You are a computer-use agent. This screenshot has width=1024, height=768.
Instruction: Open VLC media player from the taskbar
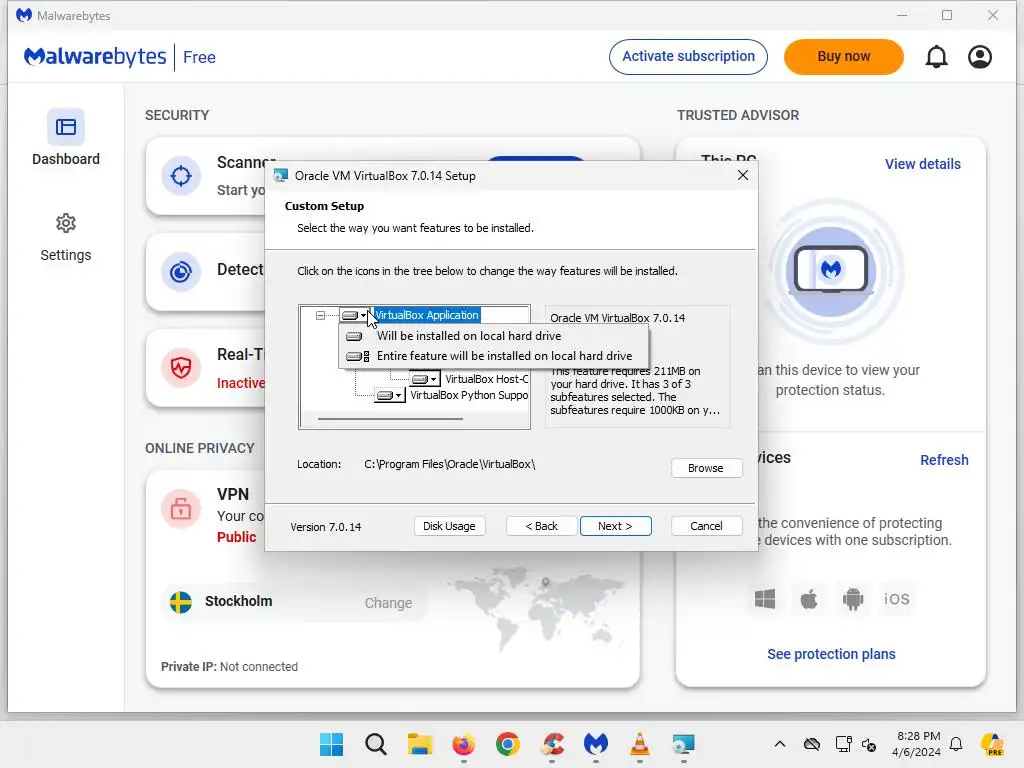640,744
